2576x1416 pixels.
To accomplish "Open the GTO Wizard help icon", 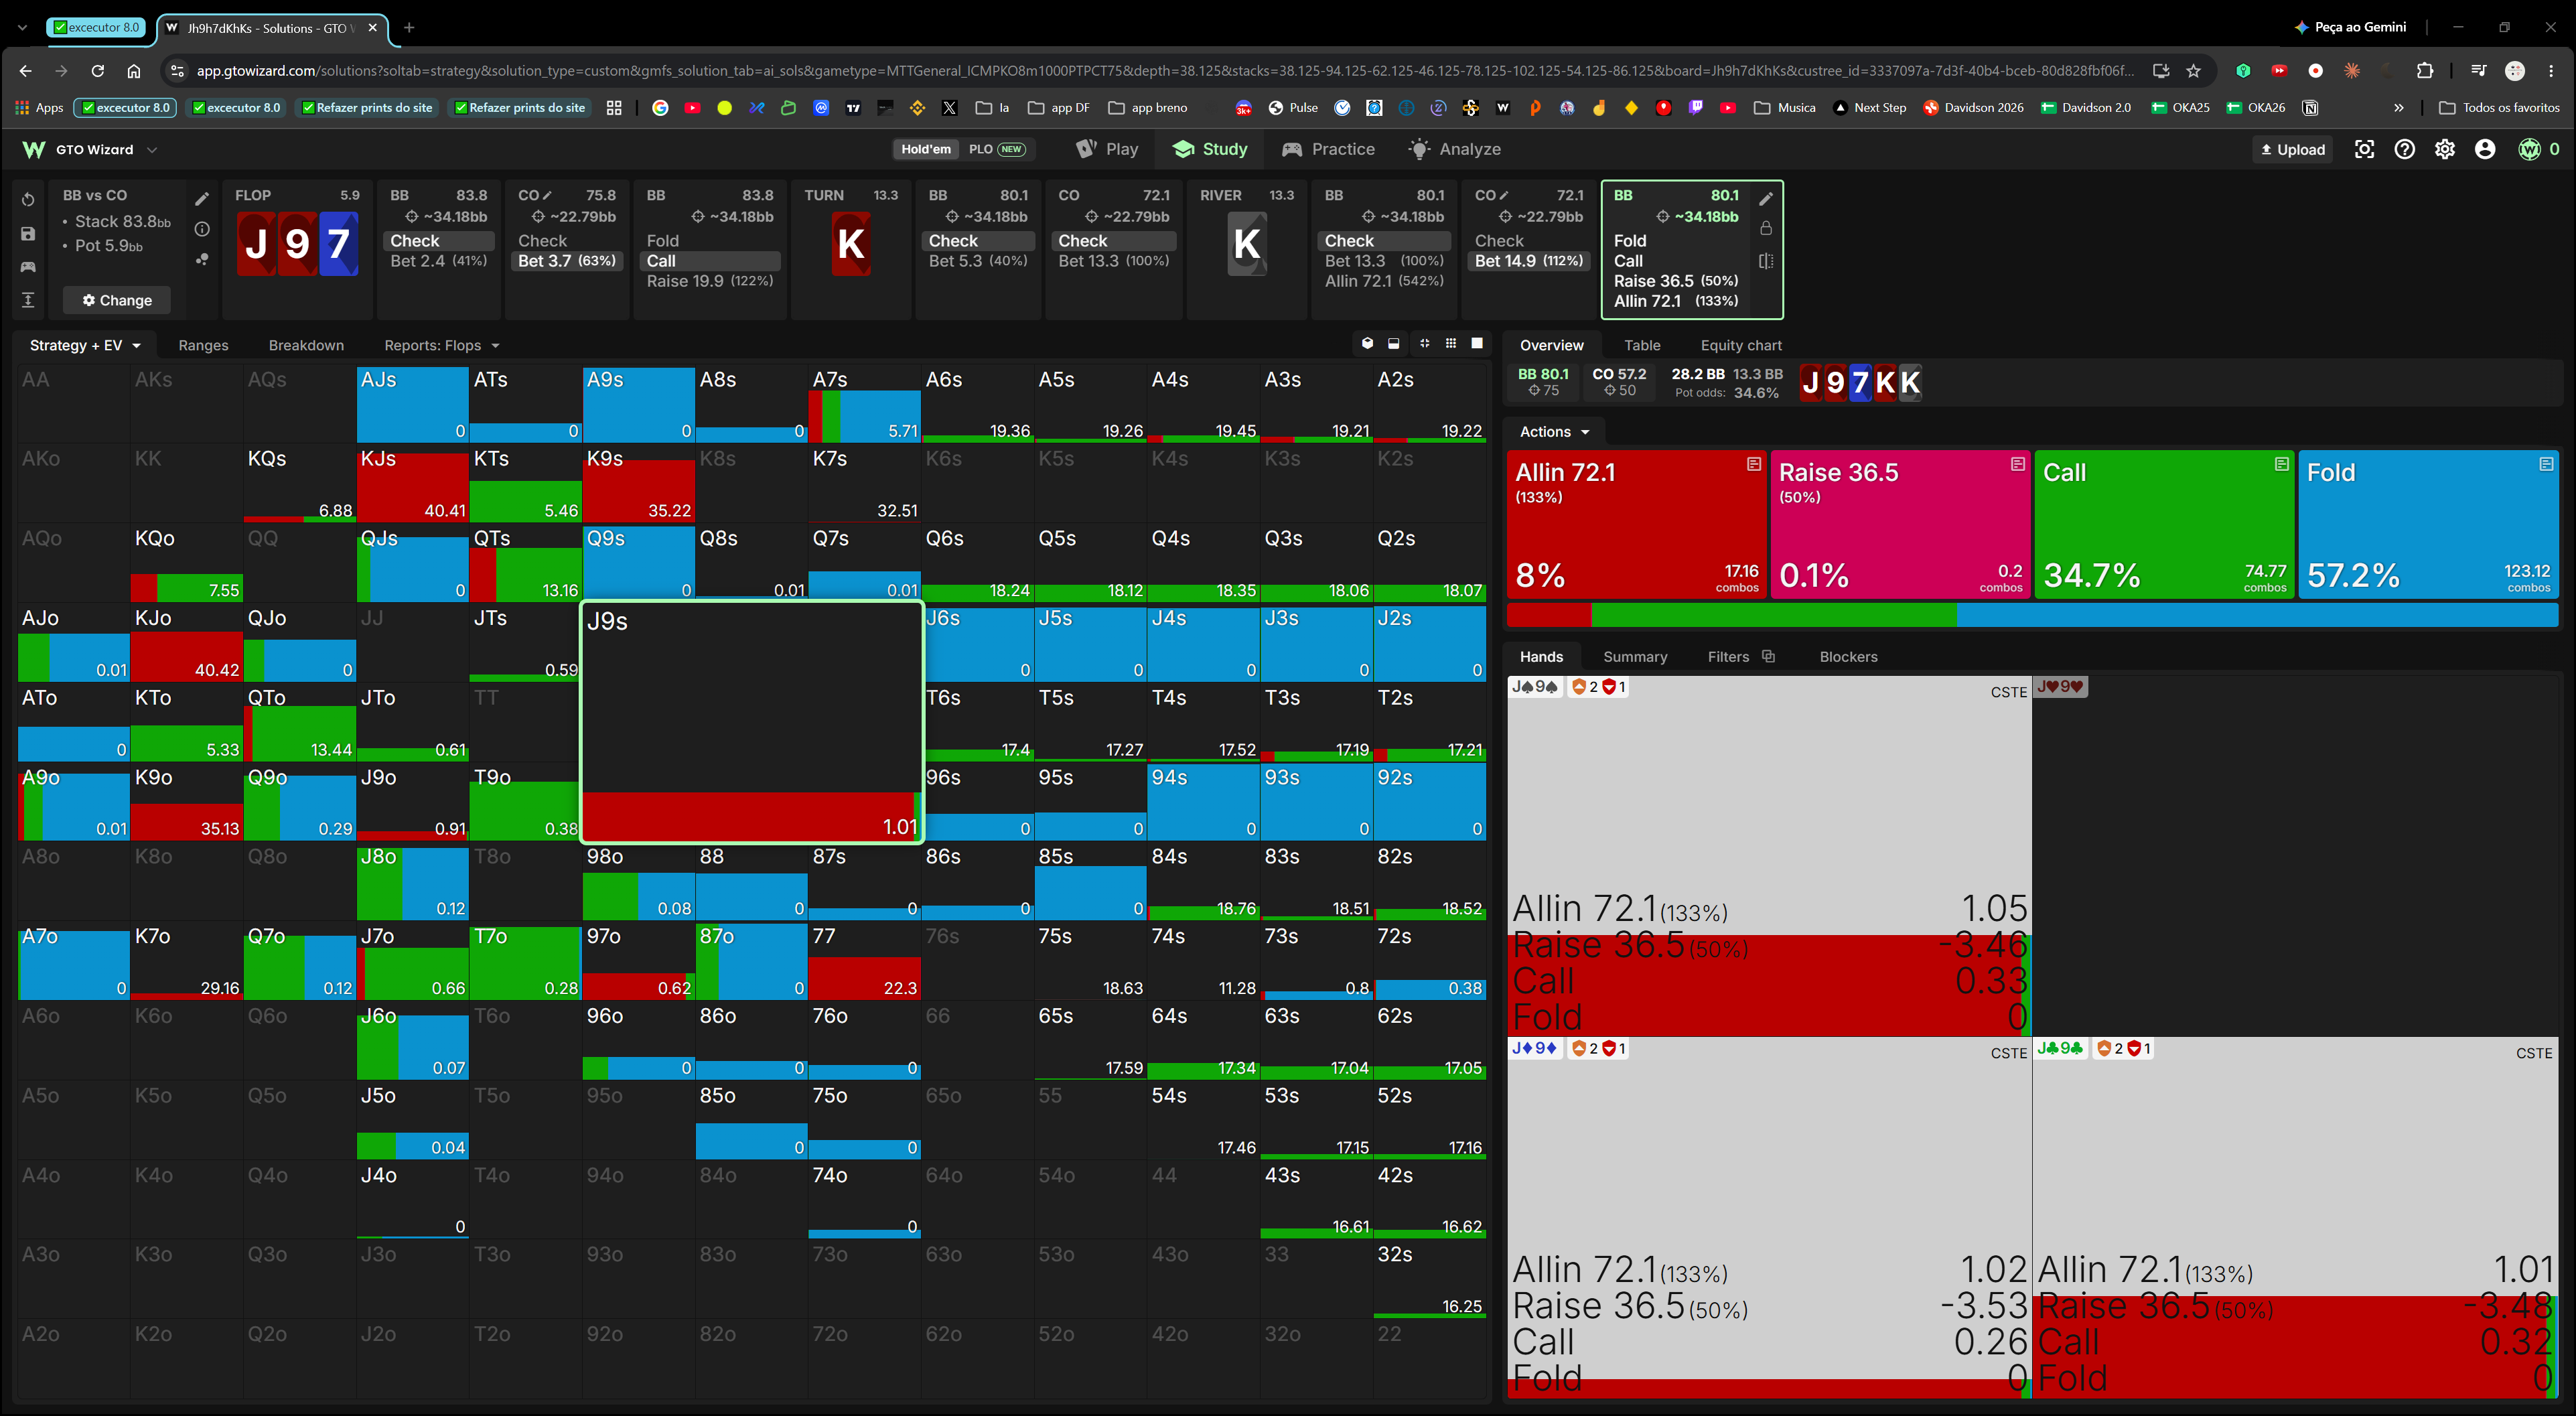I will pos(2404,149).
